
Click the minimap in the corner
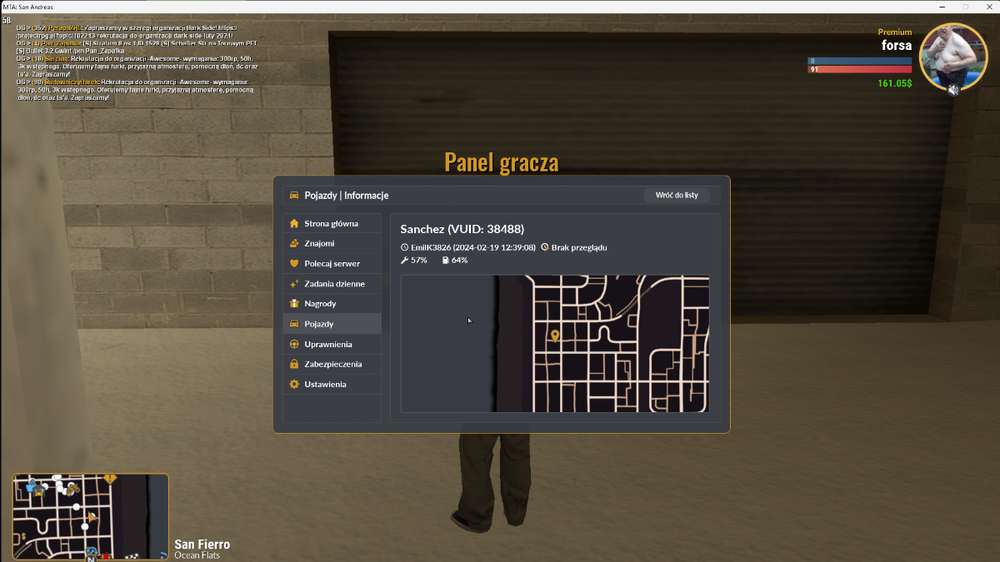click(91, 517)
